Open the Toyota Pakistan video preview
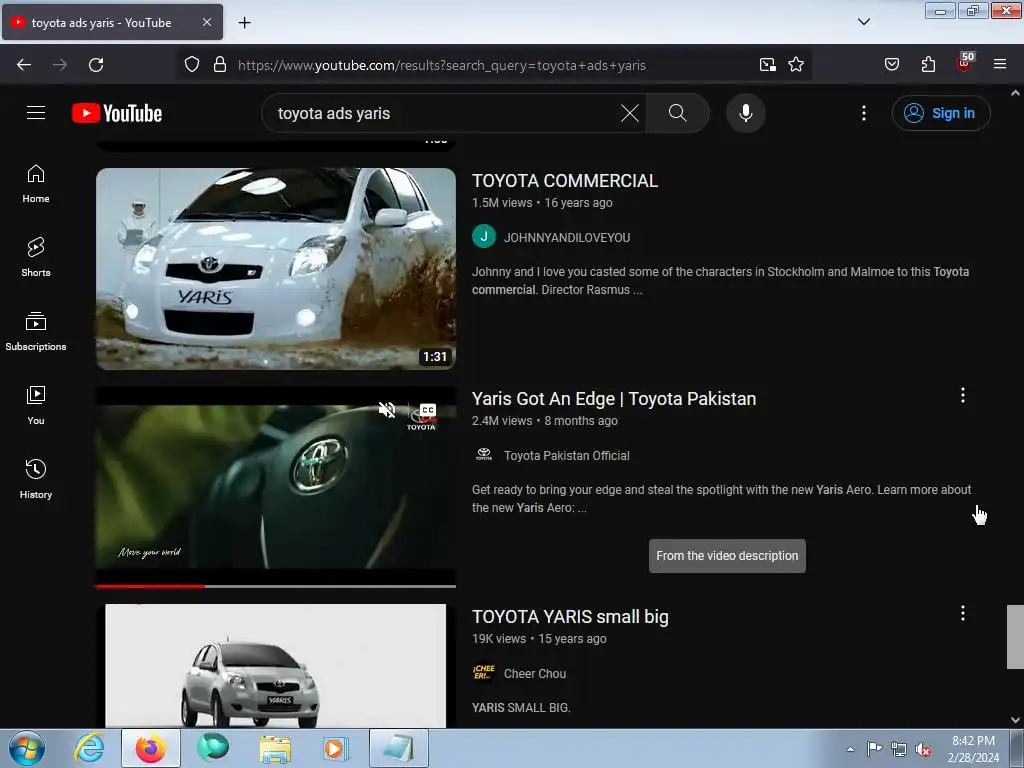Image resolution: width=1024 pixels, height=768 pixels. tap(276, 486)
